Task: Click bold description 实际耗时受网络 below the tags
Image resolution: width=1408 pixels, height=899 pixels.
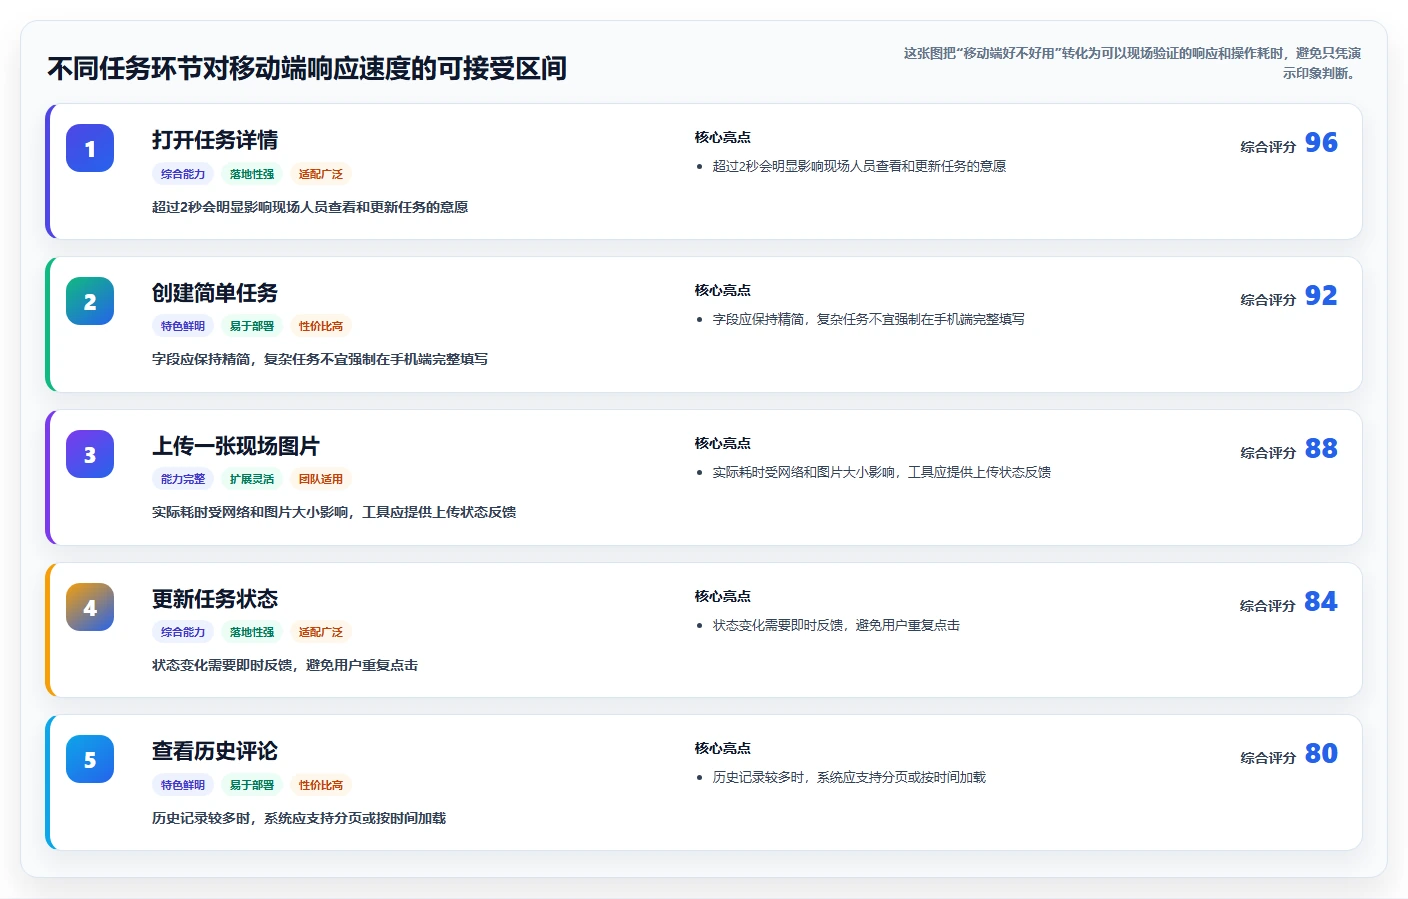Action: (x=334, y=512)
